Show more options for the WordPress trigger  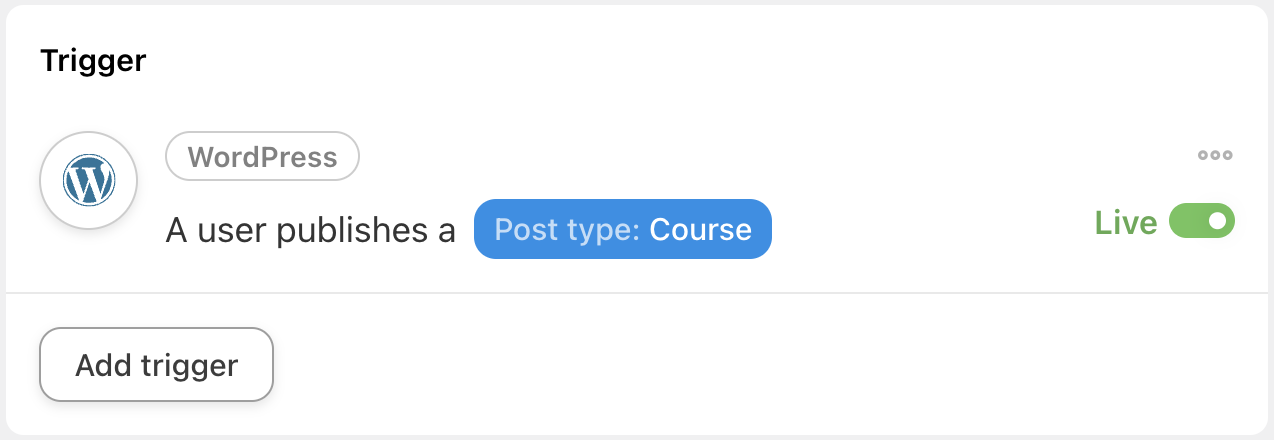coord(1215,155)
